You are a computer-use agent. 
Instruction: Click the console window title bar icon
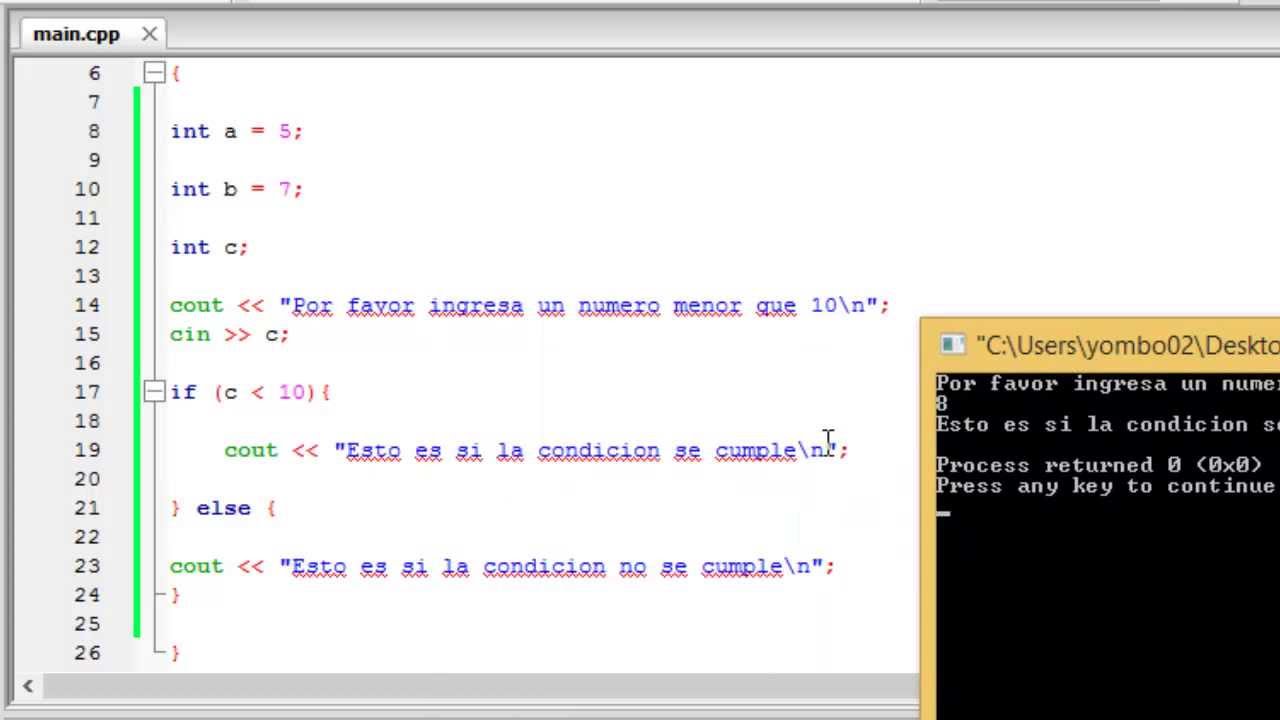(953, 345)
